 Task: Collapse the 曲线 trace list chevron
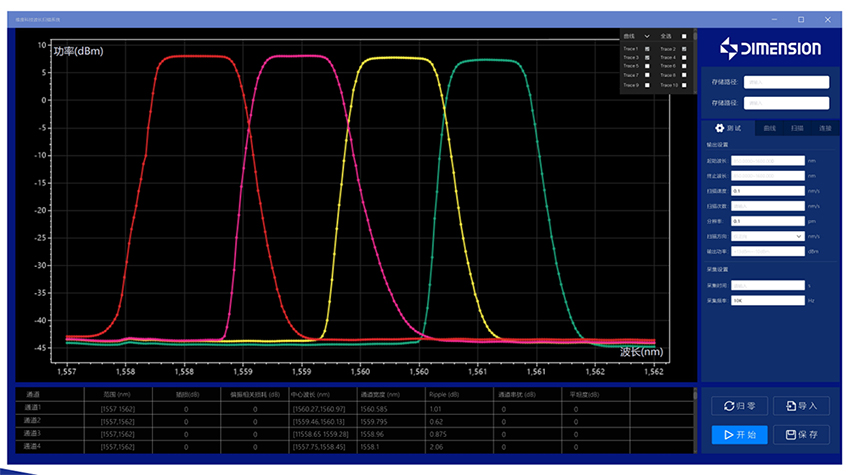(x=647, y=36)
